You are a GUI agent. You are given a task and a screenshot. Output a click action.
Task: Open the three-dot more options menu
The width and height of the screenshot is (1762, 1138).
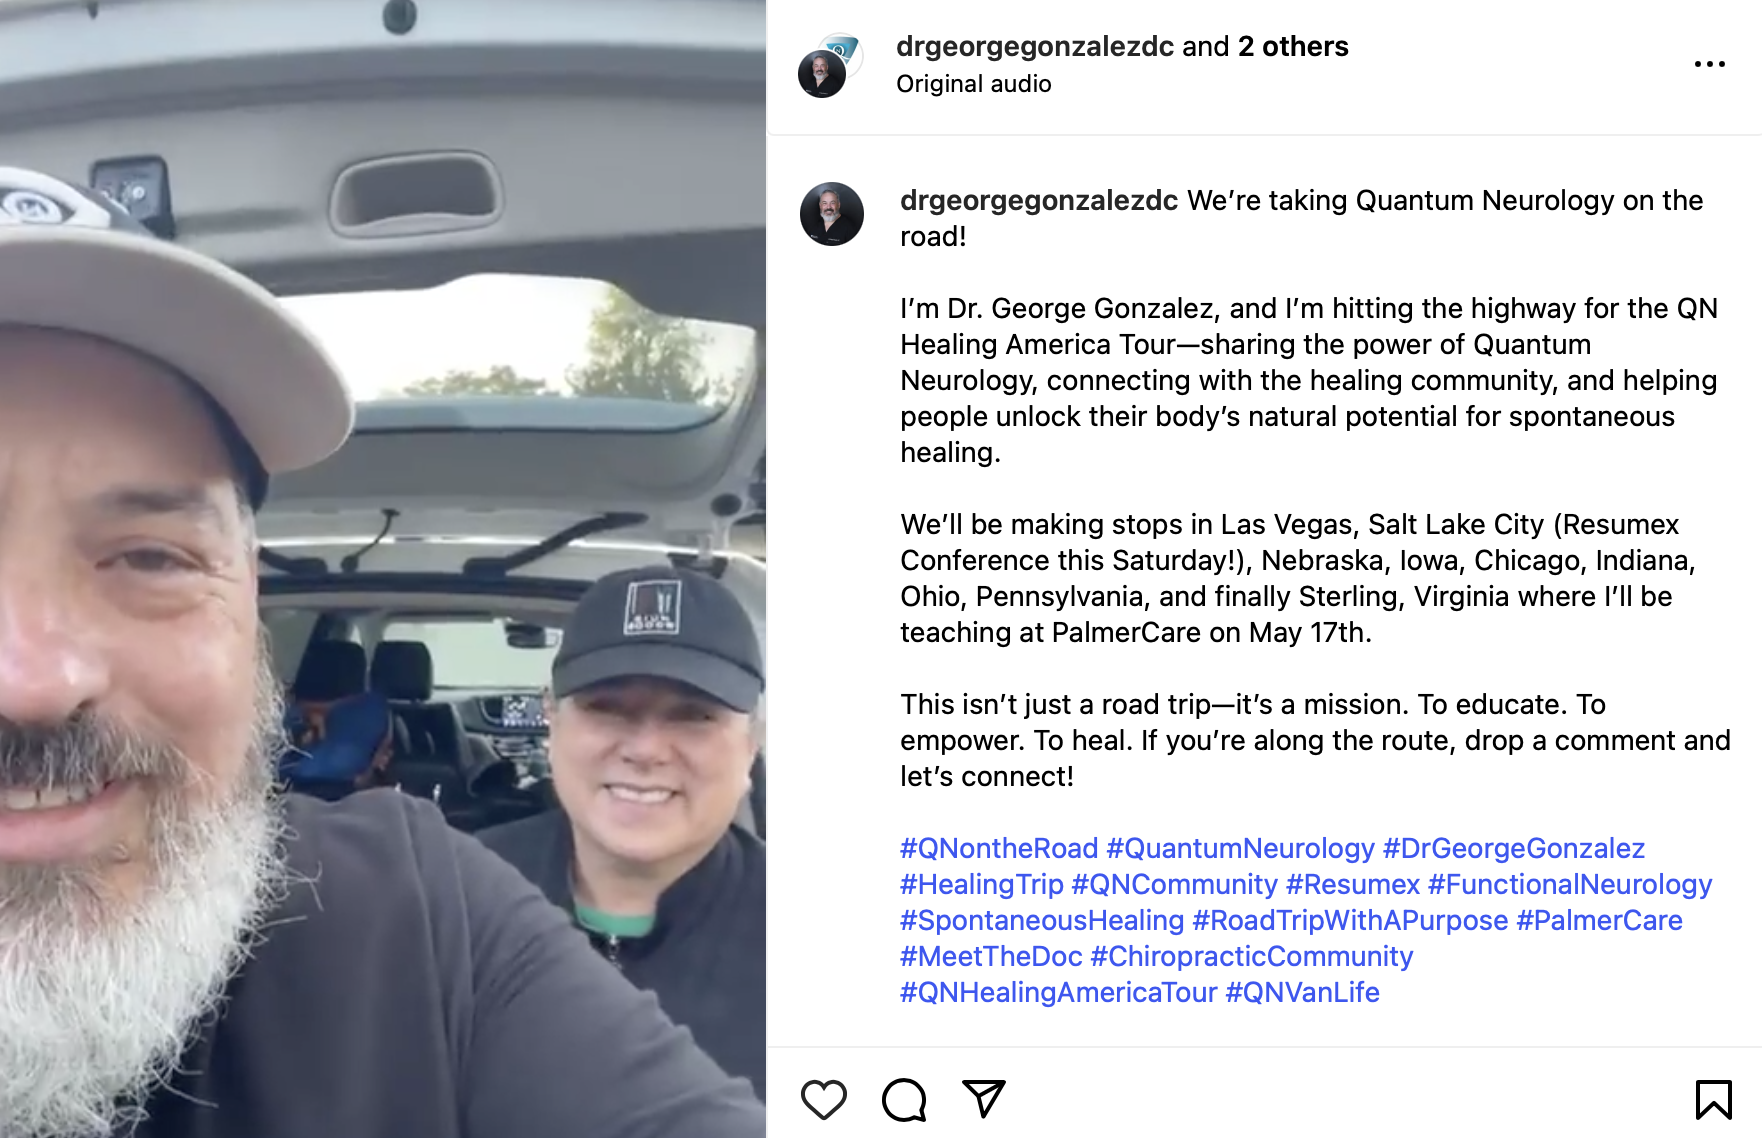tap(1709, 64)
